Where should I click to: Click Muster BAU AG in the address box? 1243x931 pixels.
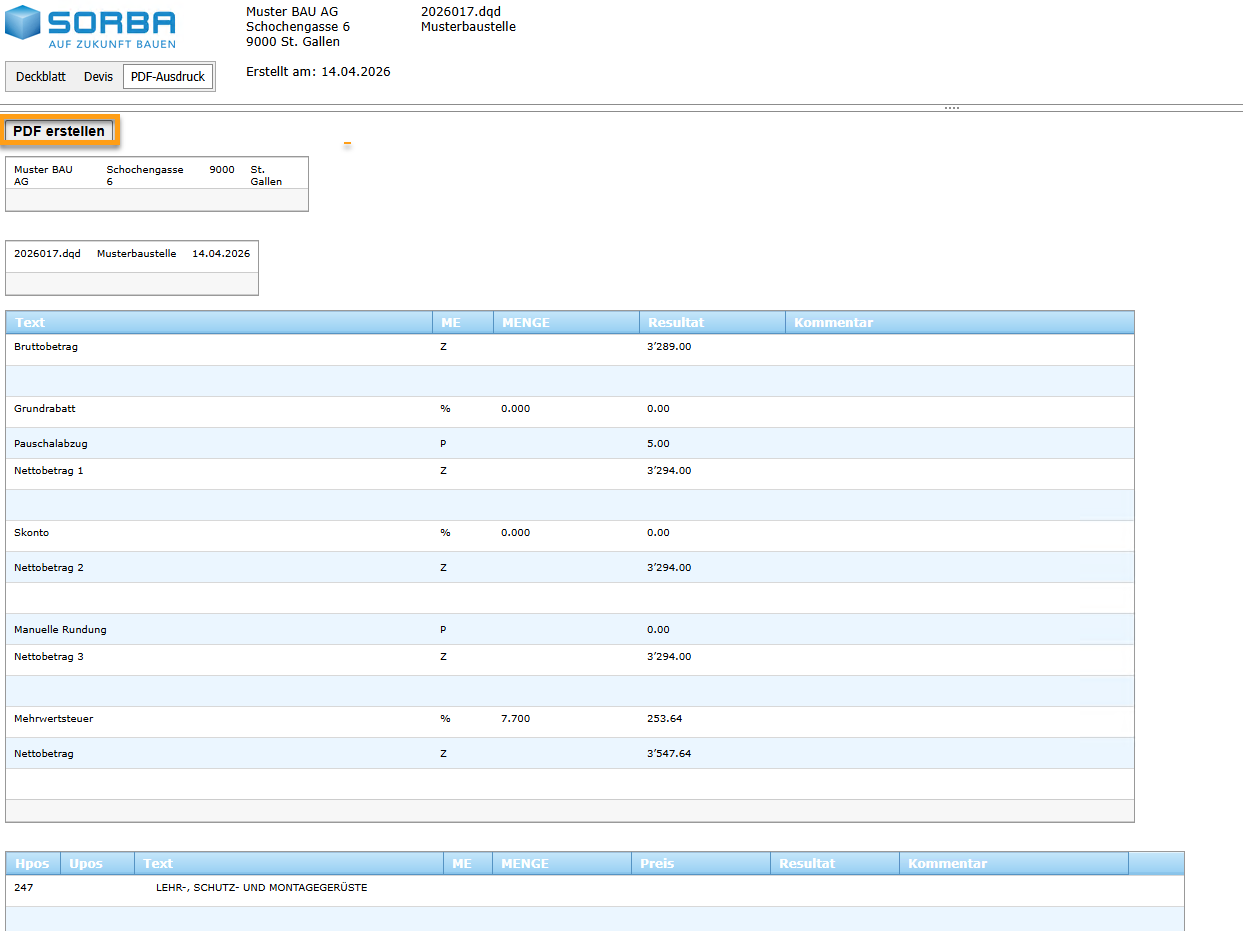coord(43,176)
